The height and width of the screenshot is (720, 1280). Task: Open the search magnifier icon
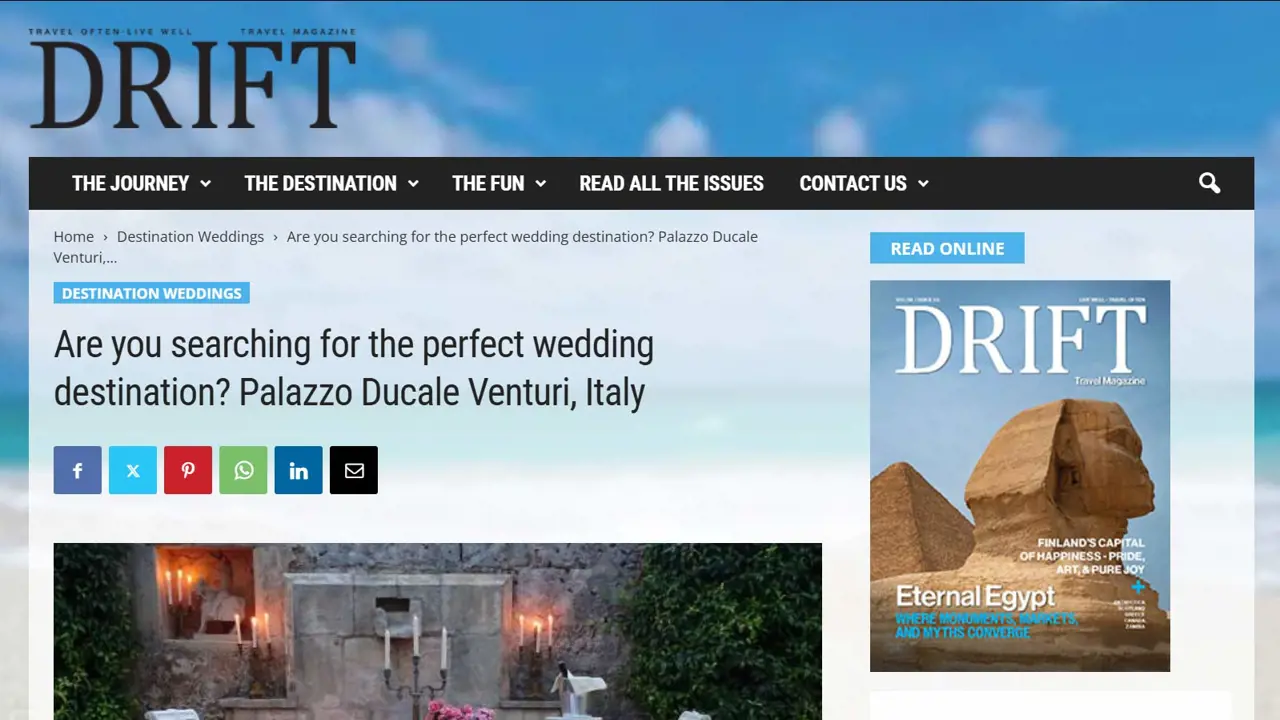(1209, 183)
